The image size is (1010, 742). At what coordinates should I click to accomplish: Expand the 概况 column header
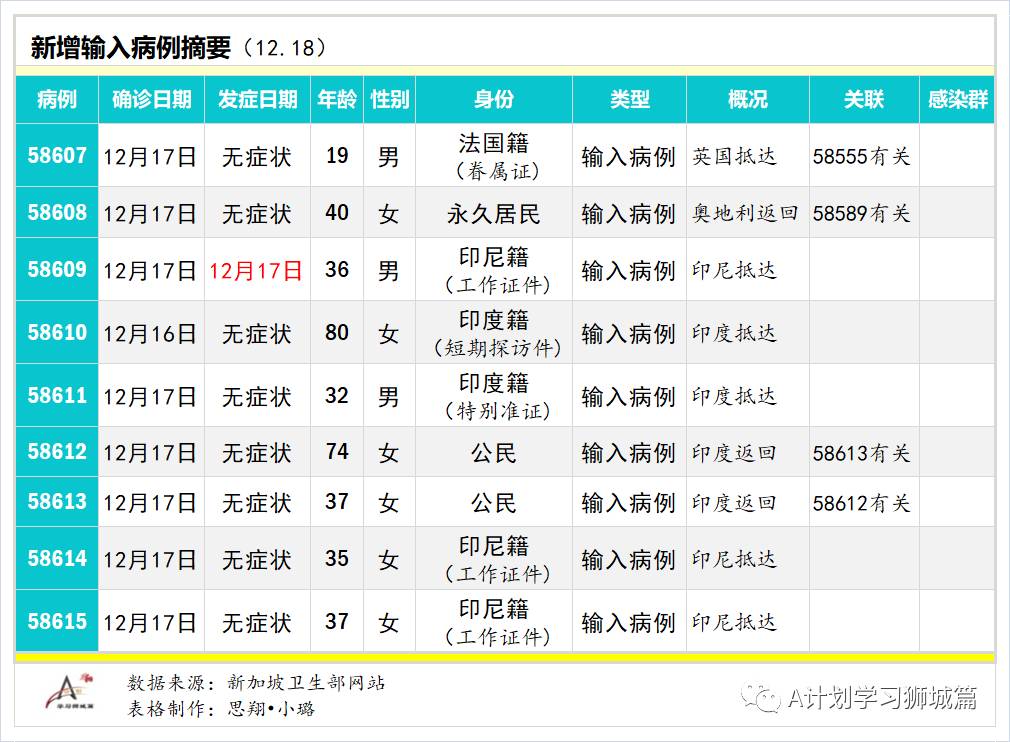pyautogui.click(x=746, y=100)
